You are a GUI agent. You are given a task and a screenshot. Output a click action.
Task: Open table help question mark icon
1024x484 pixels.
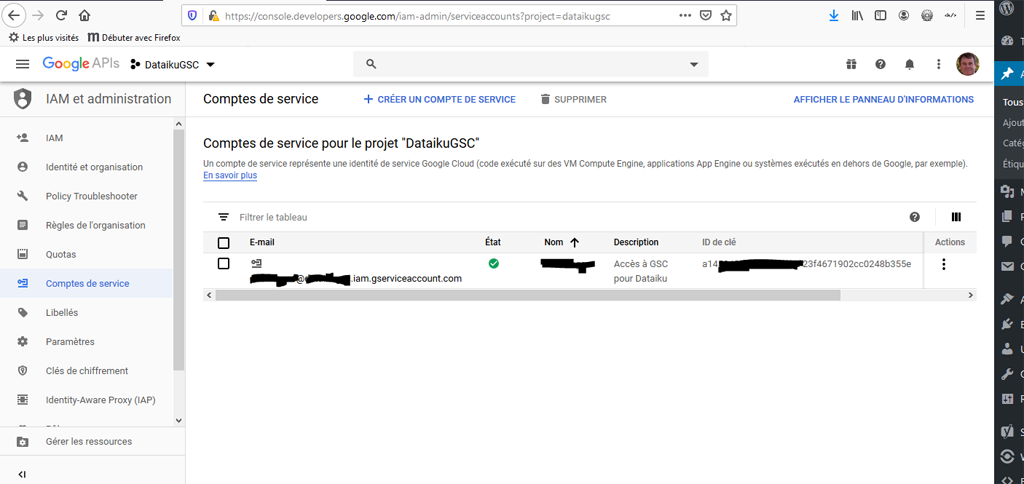(x=914, y=217)
